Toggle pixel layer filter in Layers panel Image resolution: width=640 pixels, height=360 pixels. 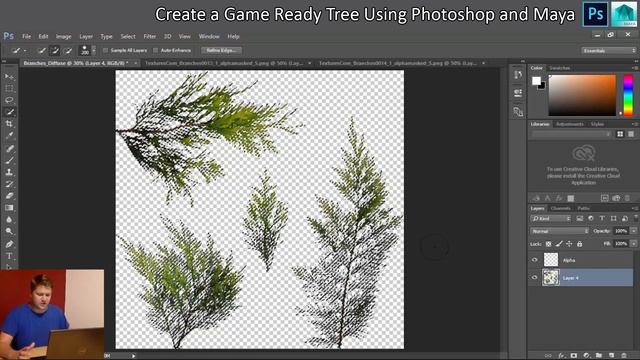click(580, 219)
